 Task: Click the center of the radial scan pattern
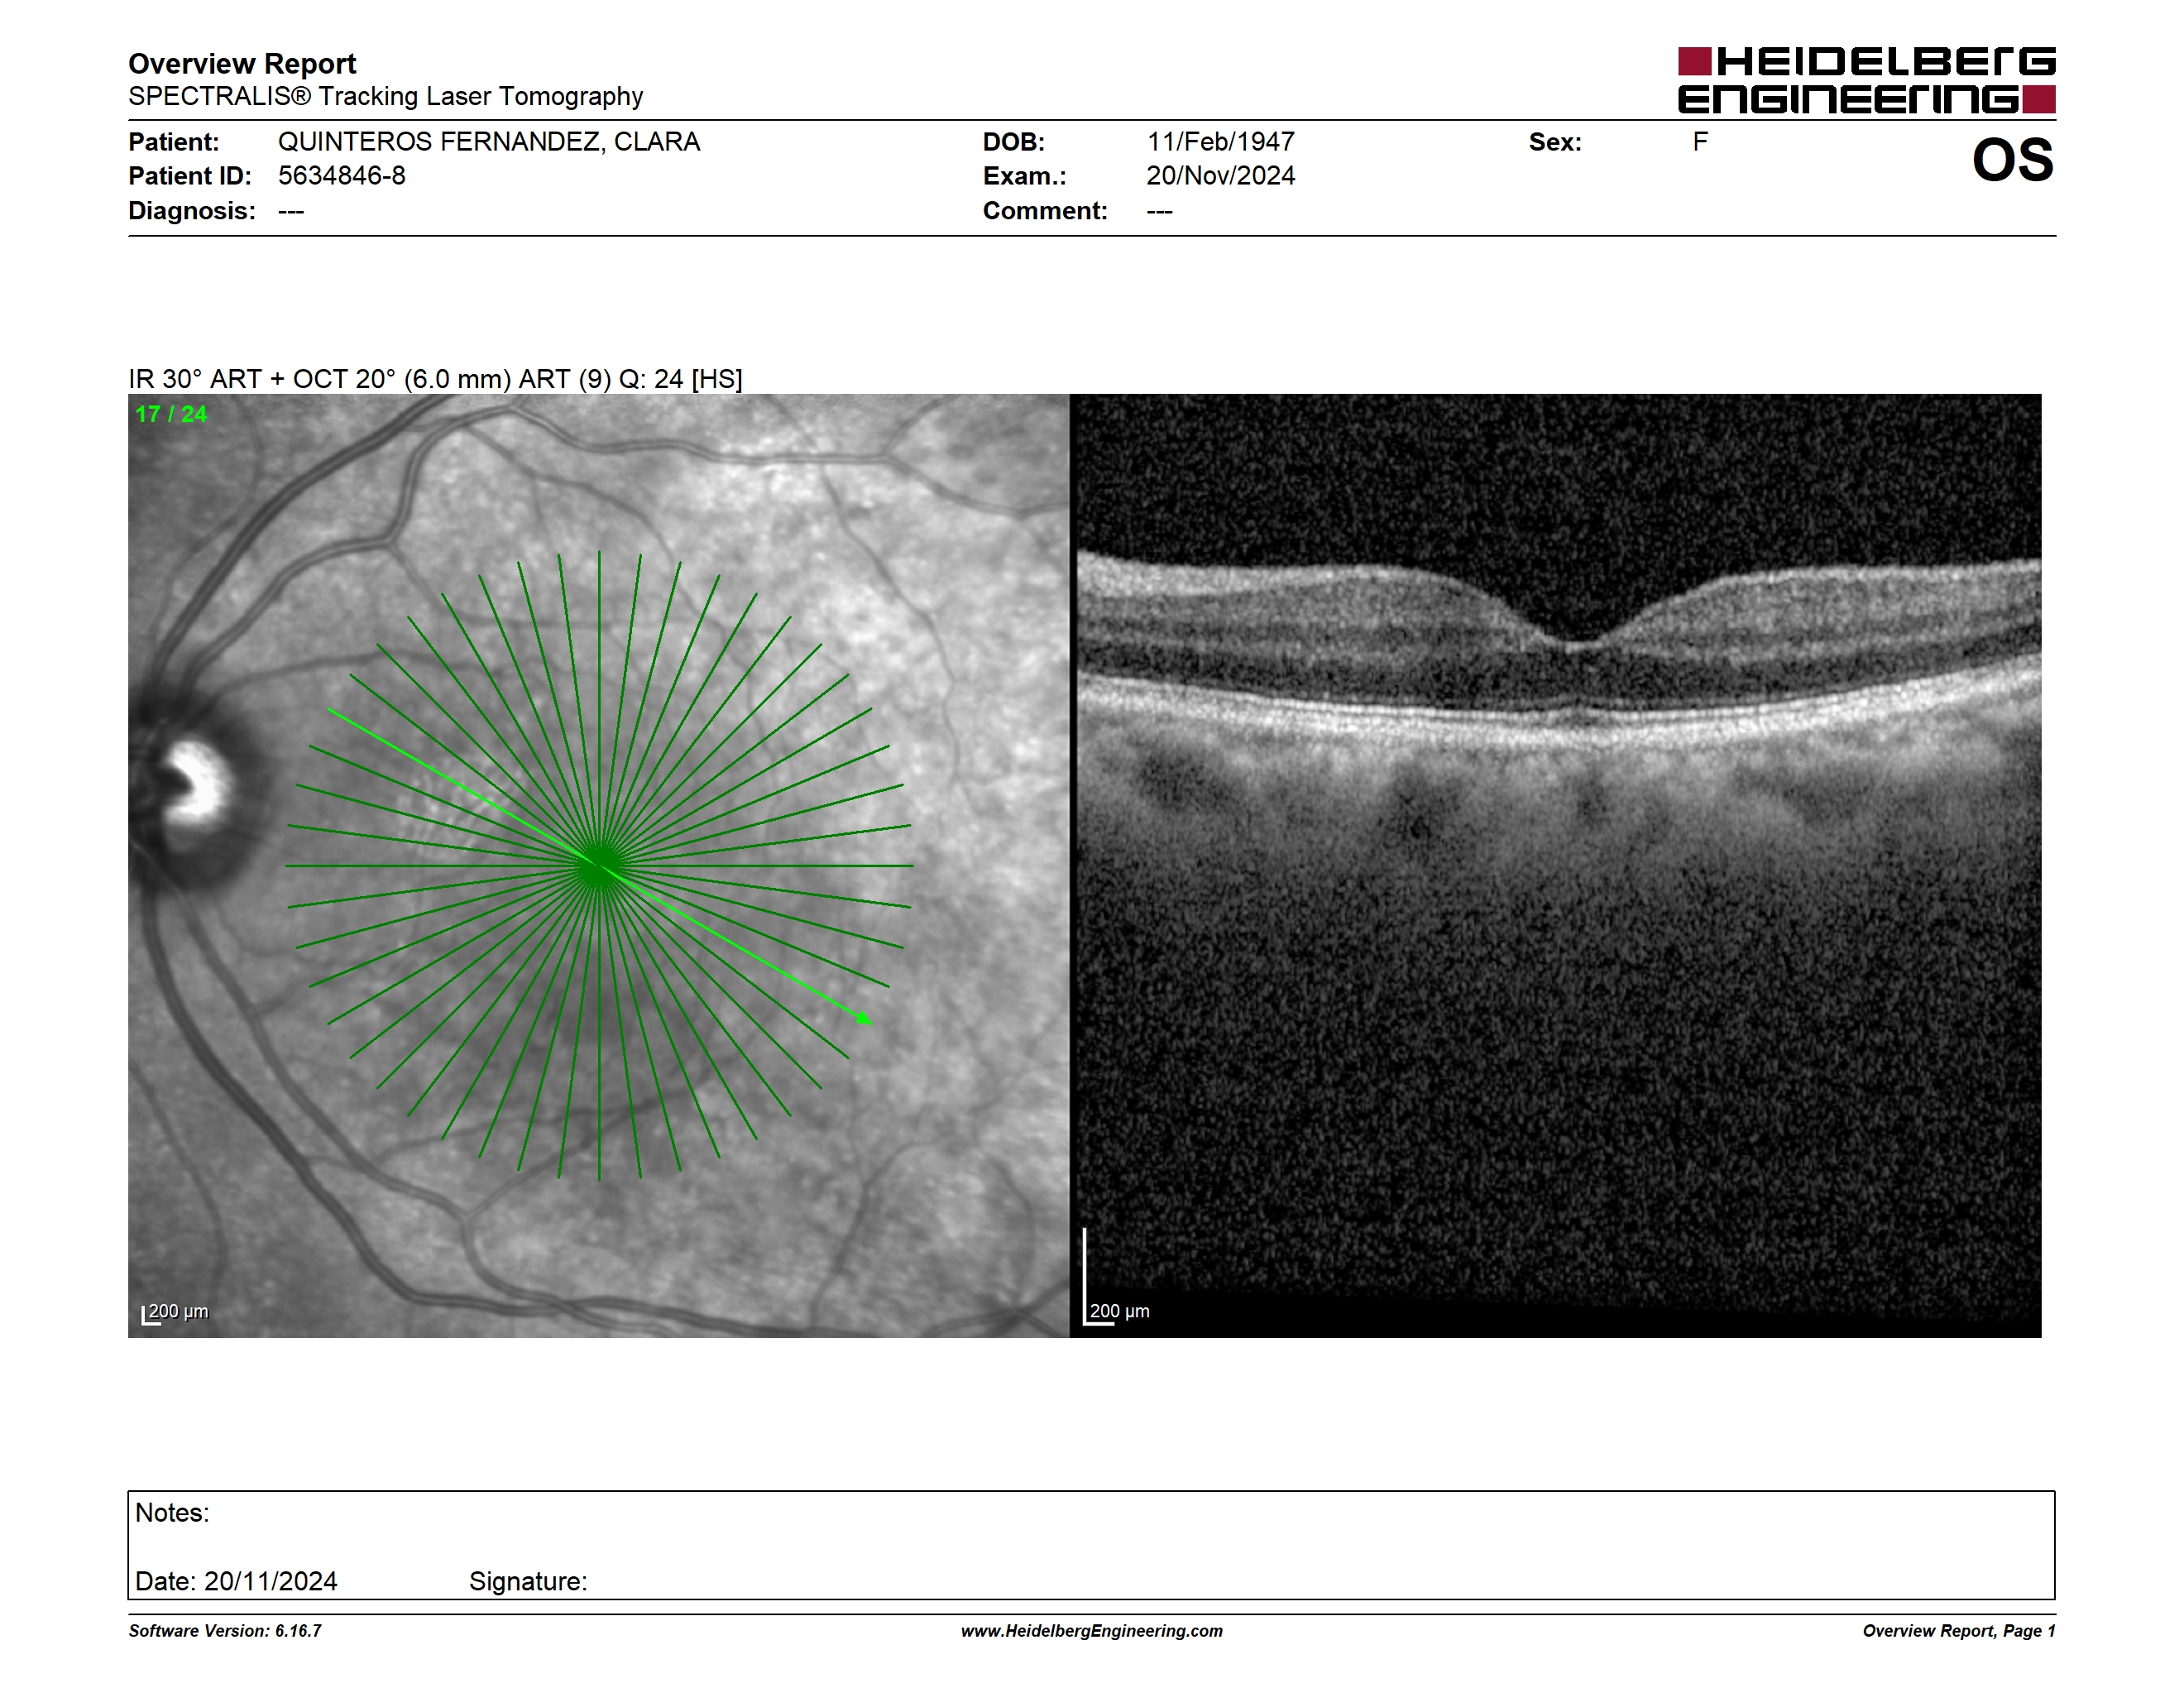[x=599, y=866]
